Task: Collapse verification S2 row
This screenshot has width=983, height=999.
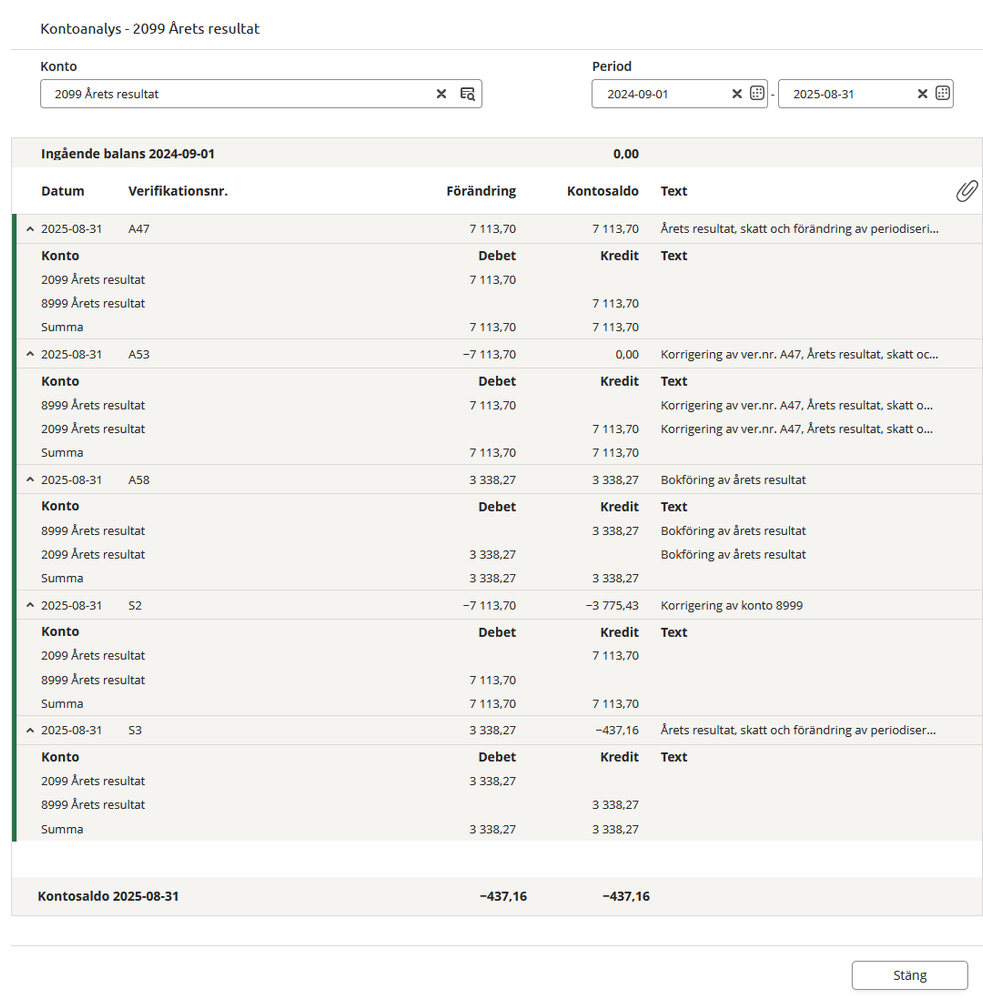Action: [x=30, y=606]
